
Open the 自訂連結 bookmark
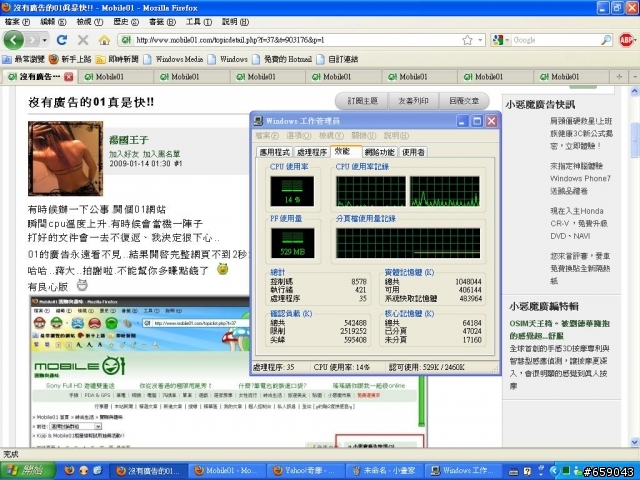[x=338, y=59]
